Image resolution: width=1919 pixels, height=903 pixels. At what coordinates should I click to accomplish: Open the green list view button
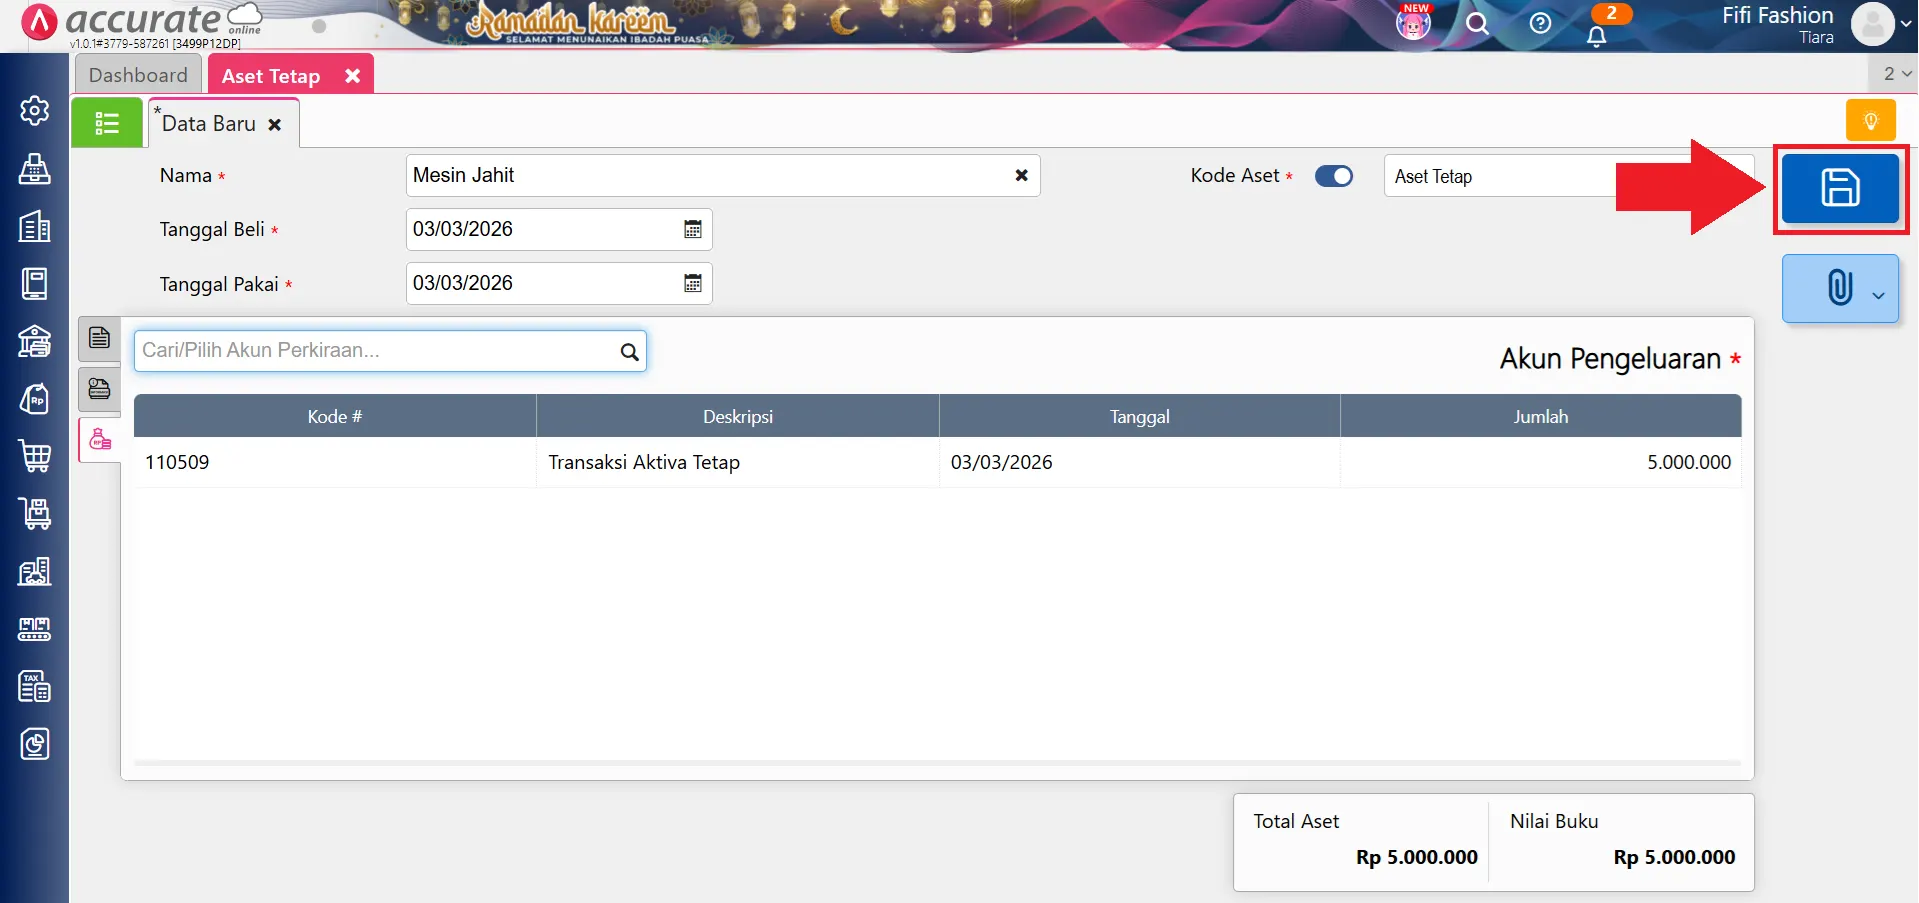pos(107,123)
